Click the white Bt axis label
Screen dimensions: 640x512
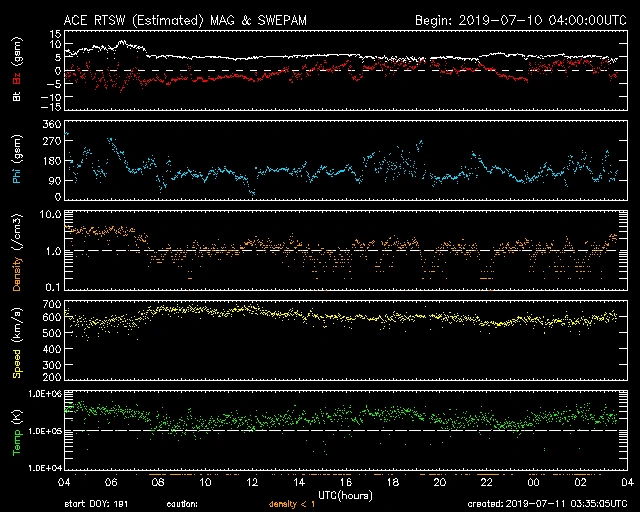point(16,97)
